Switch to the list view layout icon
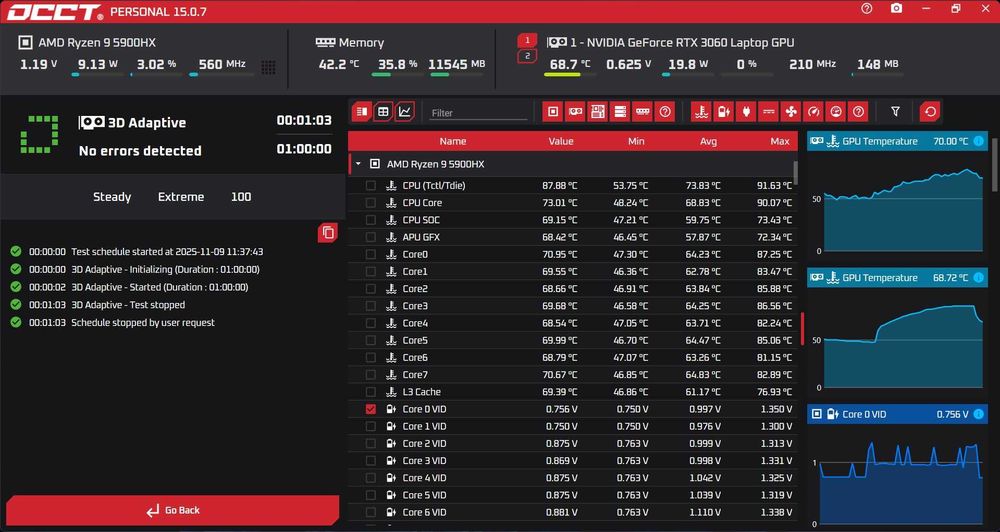Screen dimensions: 1000x532 (x=362, y=112)
